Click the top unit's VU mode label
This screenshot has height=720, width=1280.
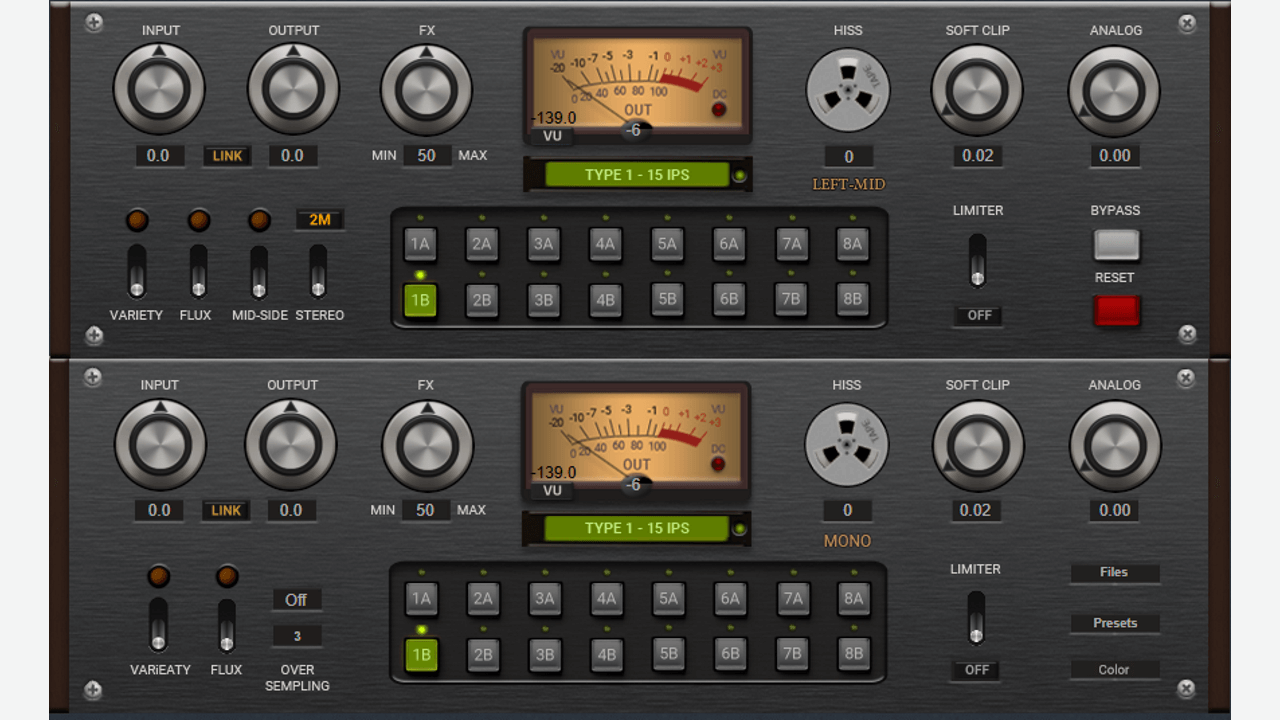coord(552,136)
